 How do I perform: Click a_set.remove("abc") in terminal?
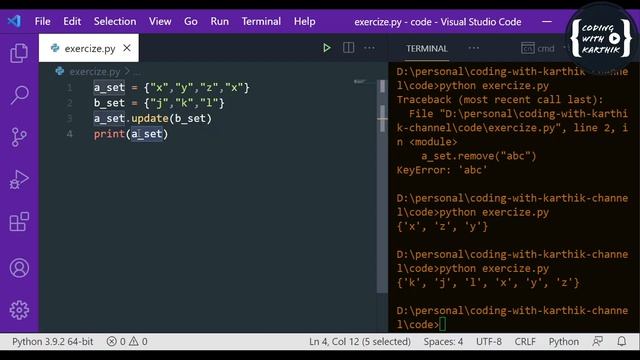(478, 156)
